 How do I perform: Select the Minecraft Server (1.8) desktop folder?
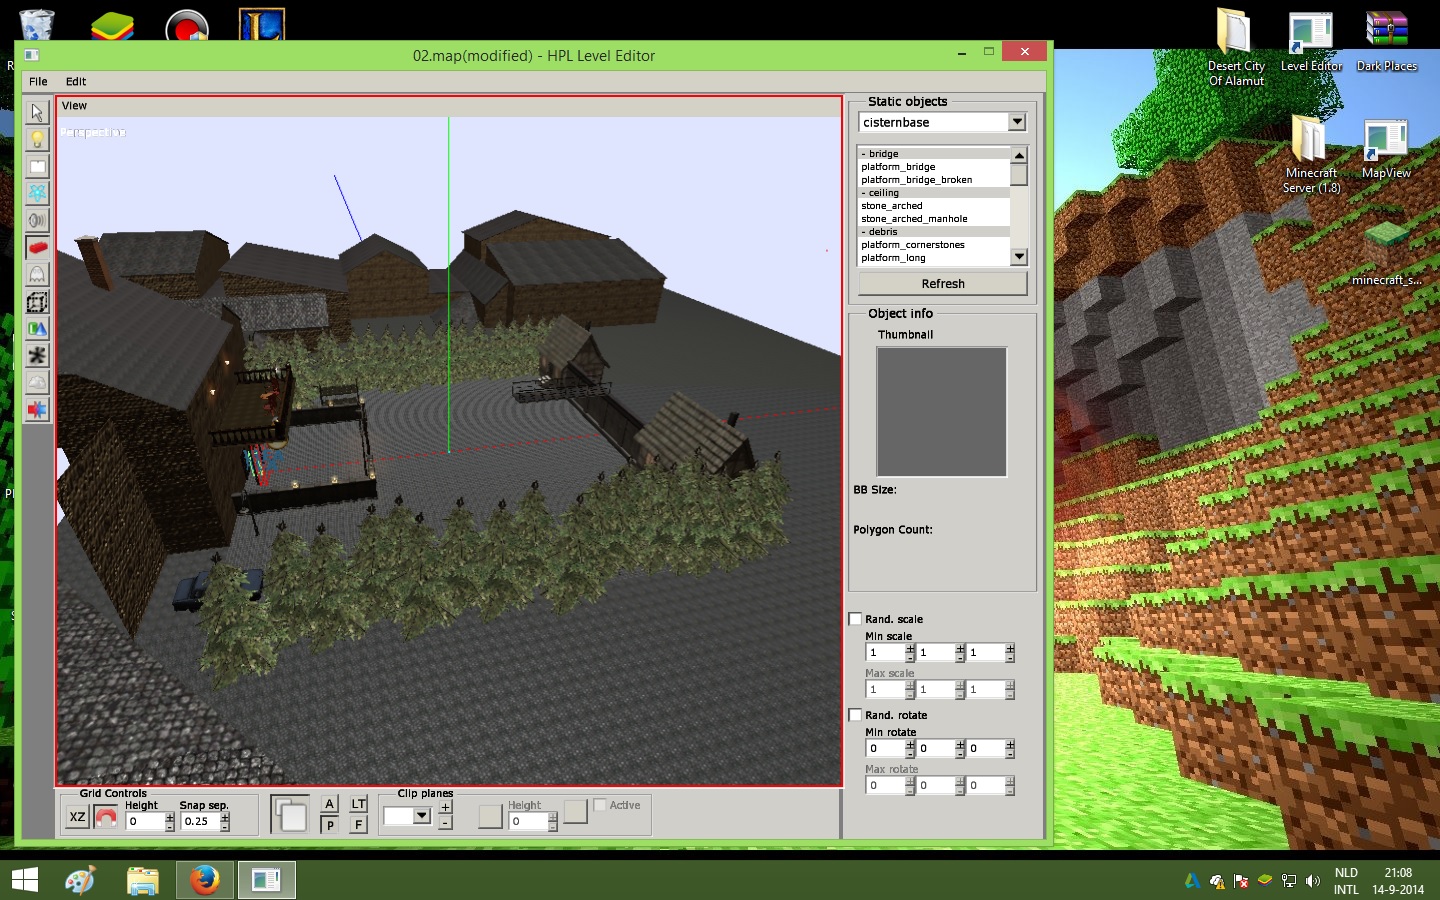(x=1311, y=154)
